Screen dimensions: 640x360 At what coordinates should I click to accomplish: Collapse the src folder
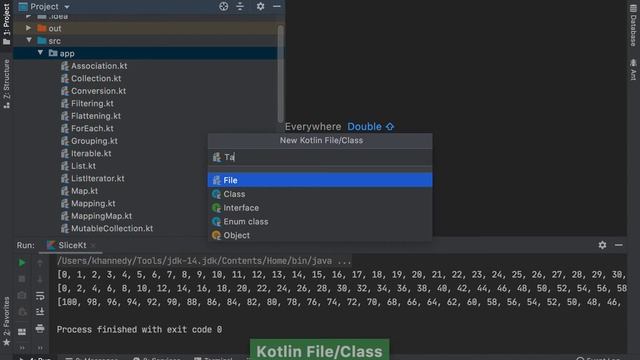(29, 40)
